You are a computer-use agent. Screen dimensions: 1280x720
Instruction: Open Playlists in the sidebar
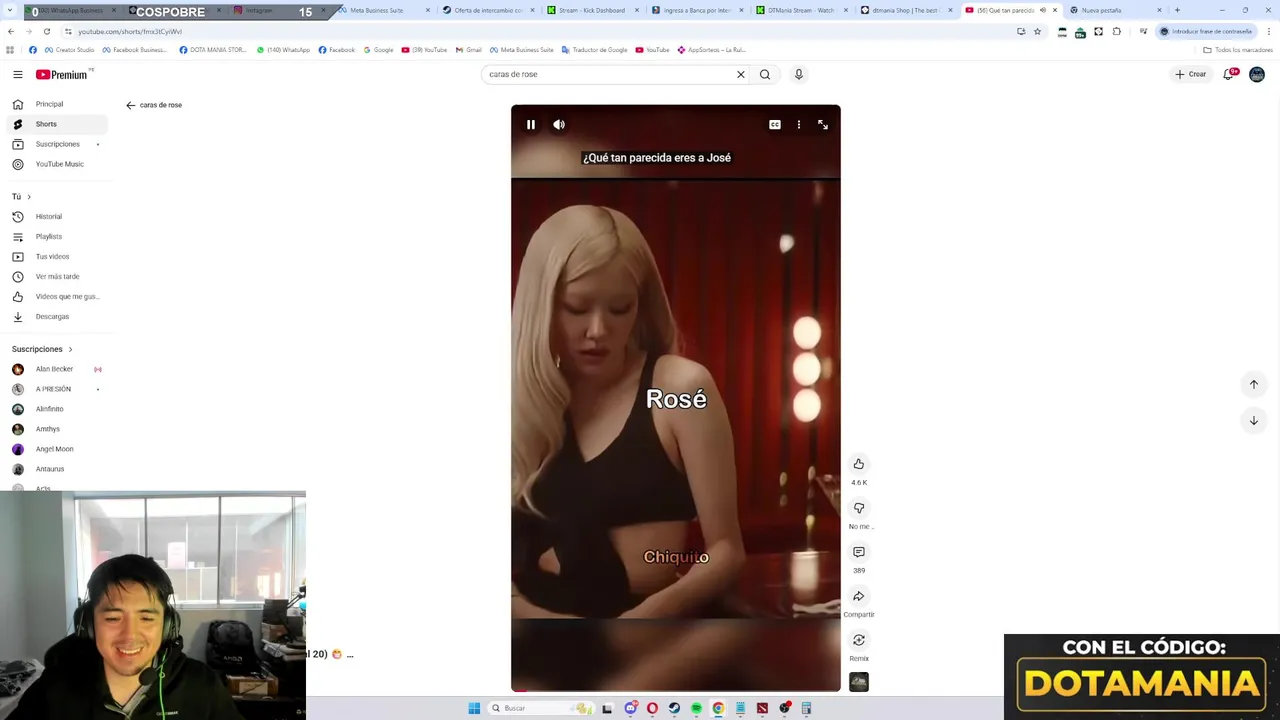click(56, 236)
